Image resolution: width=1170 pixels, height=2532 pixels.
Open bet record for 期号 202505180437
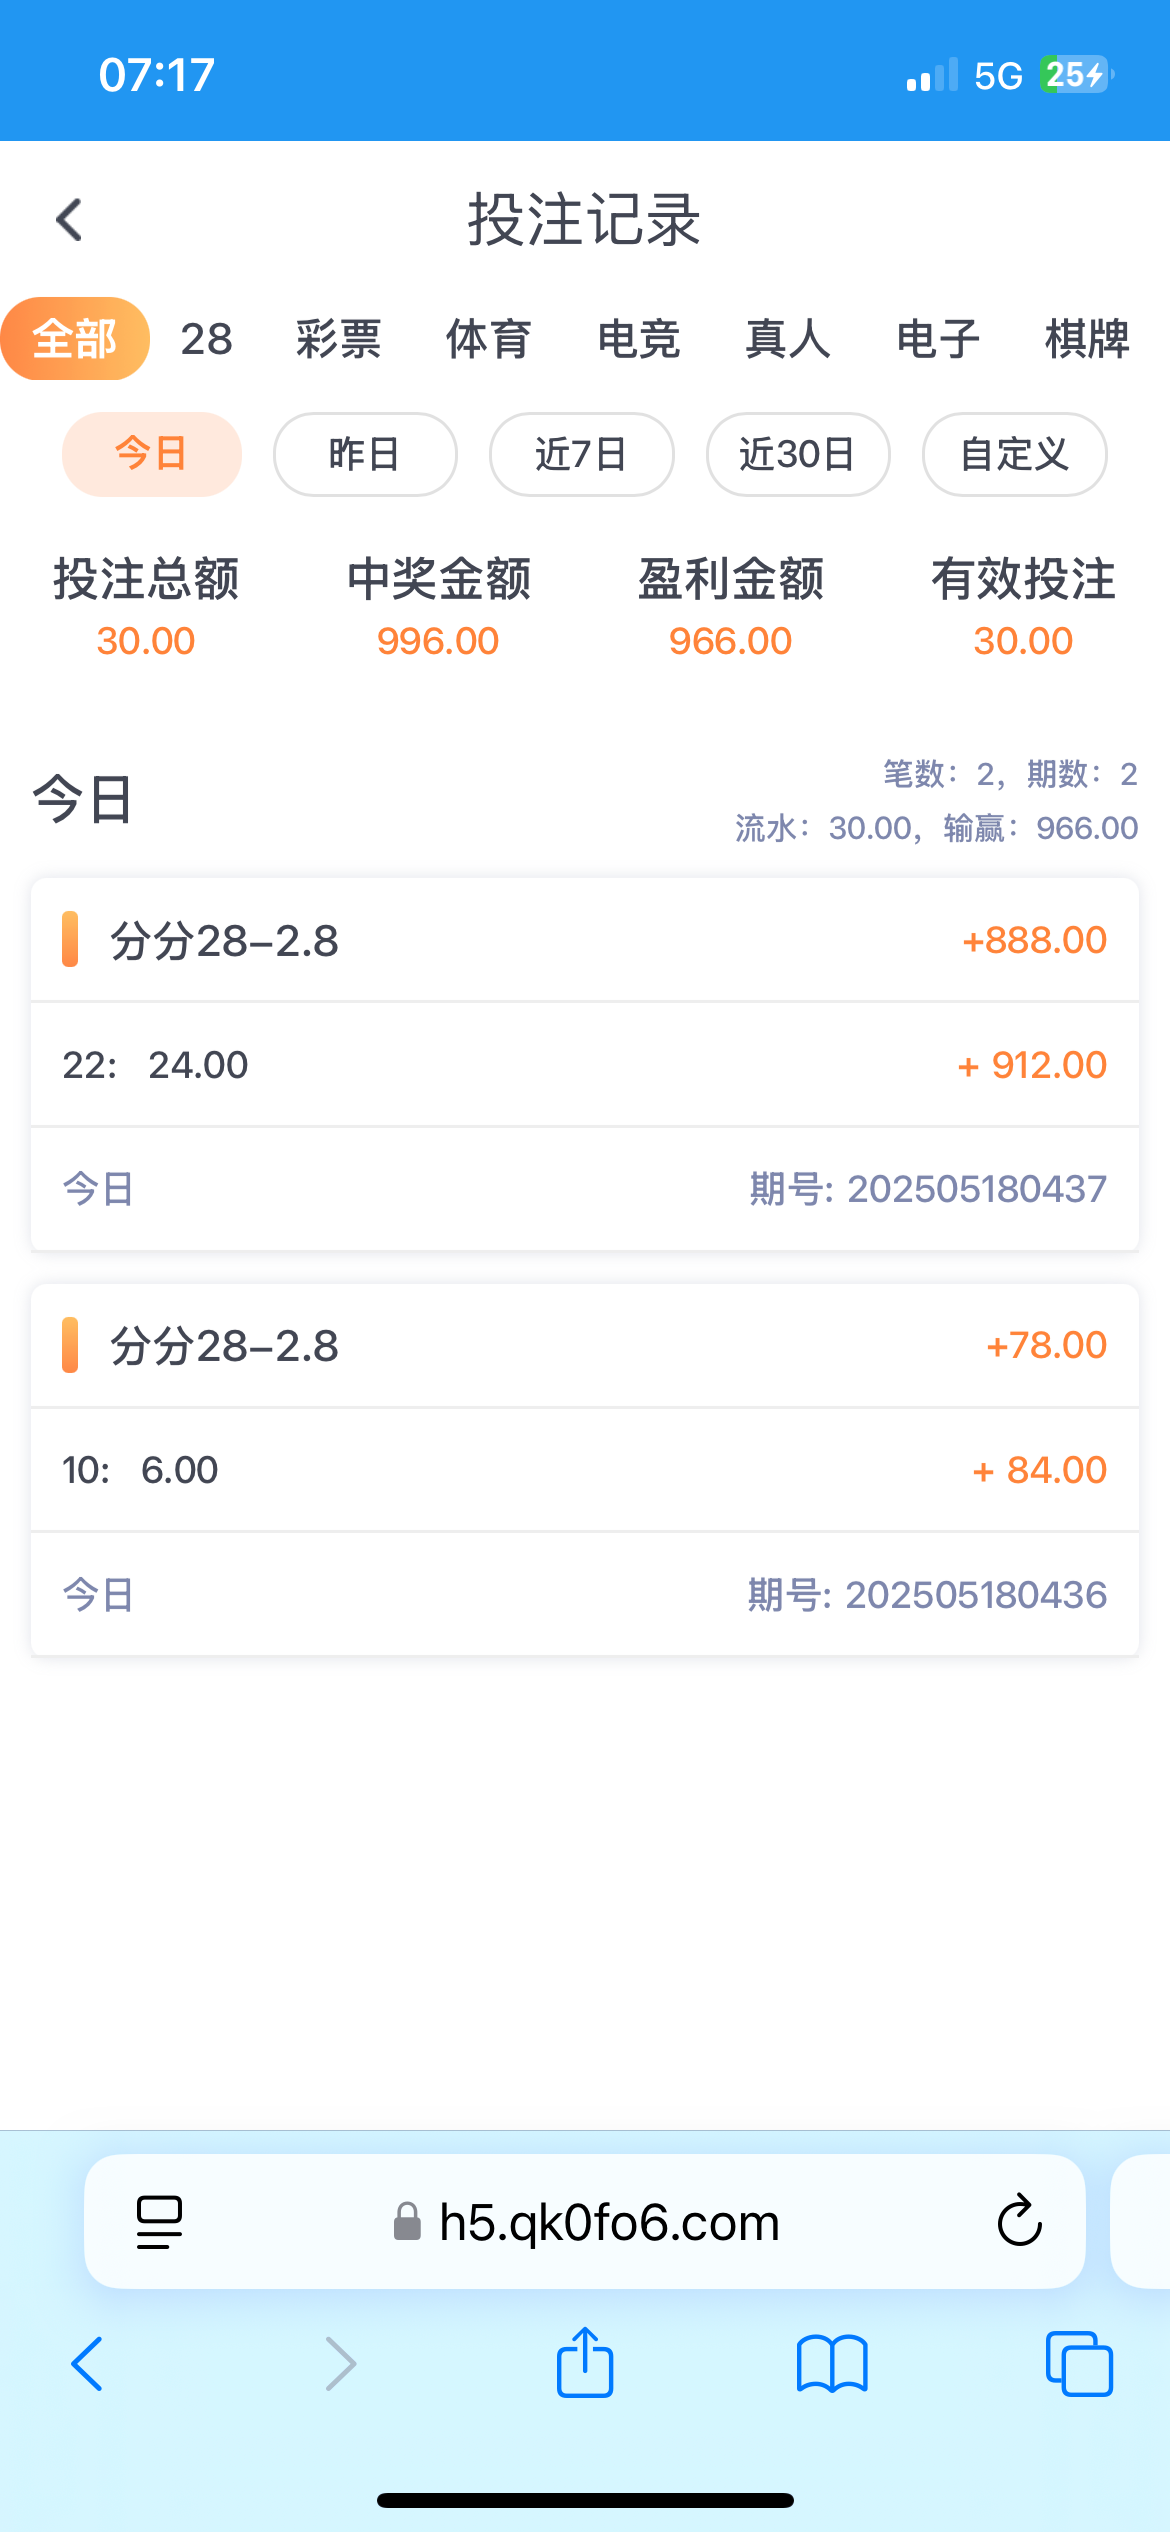click(x=585, y=1064)
